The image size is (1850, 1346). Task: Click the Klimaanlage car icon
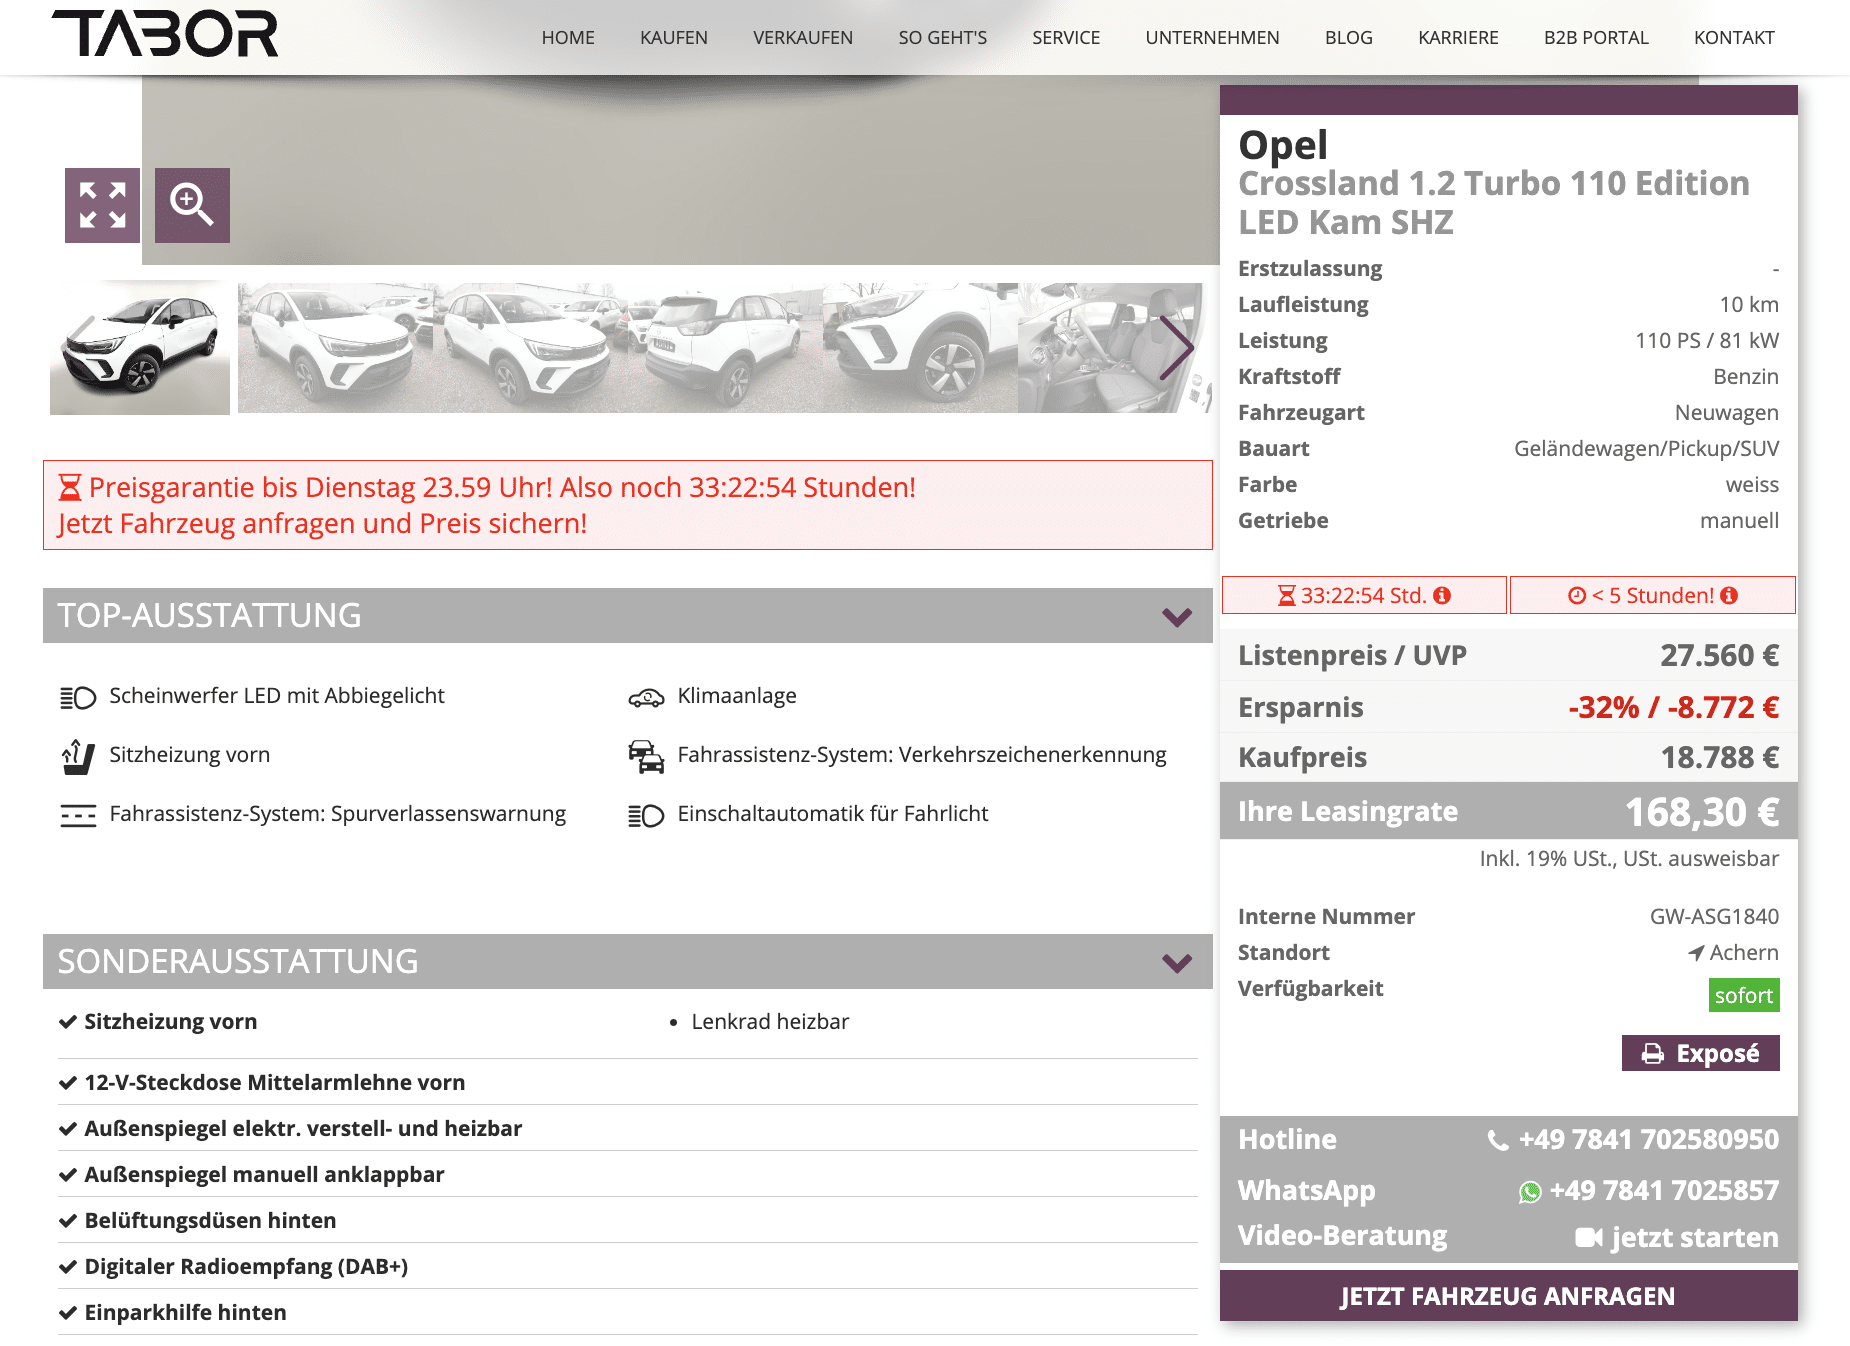click(x=646, y=698)
